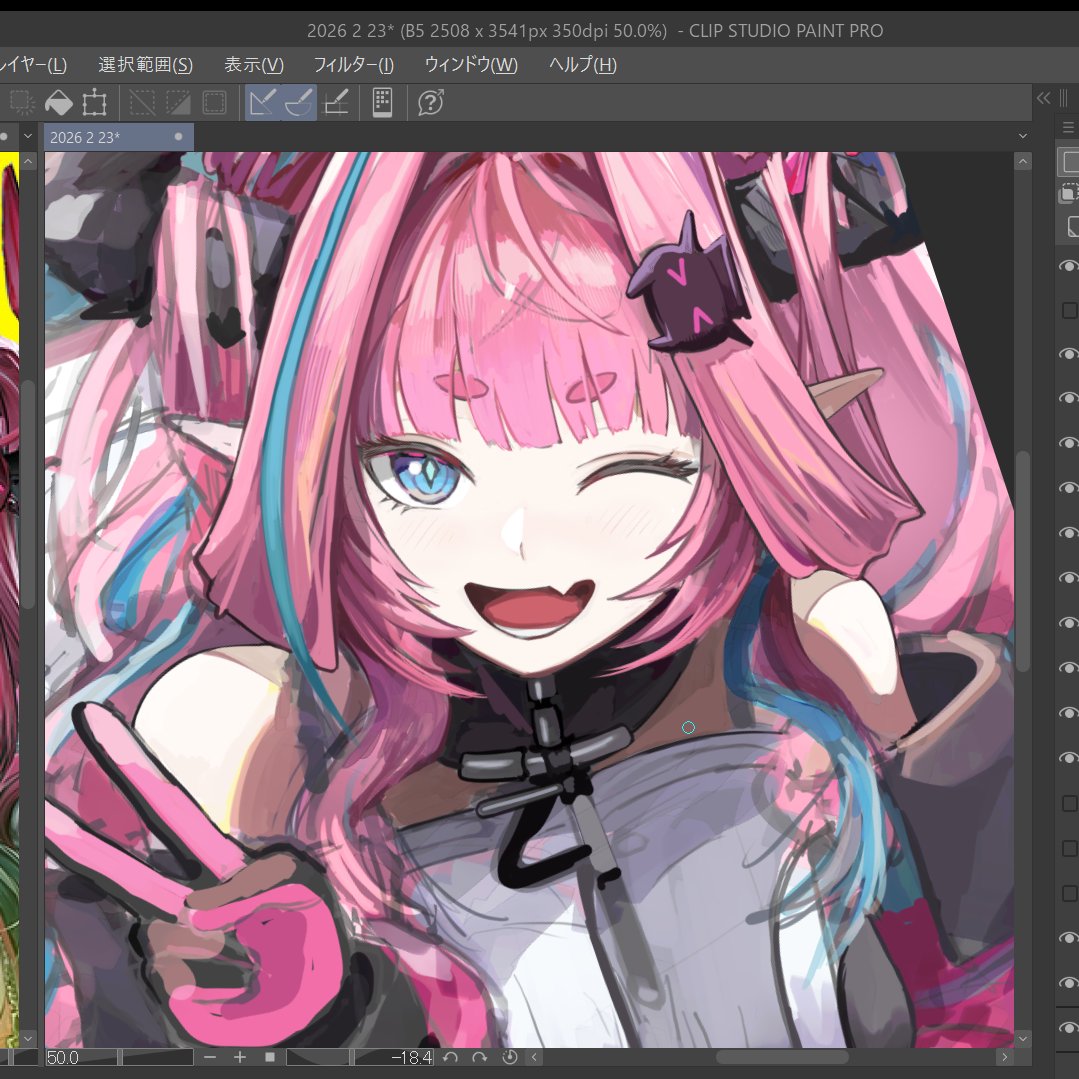Hide a visible layer via its eye icon
The width and height of the screenshot is (1079, 1079).
tap(1067, 266)
